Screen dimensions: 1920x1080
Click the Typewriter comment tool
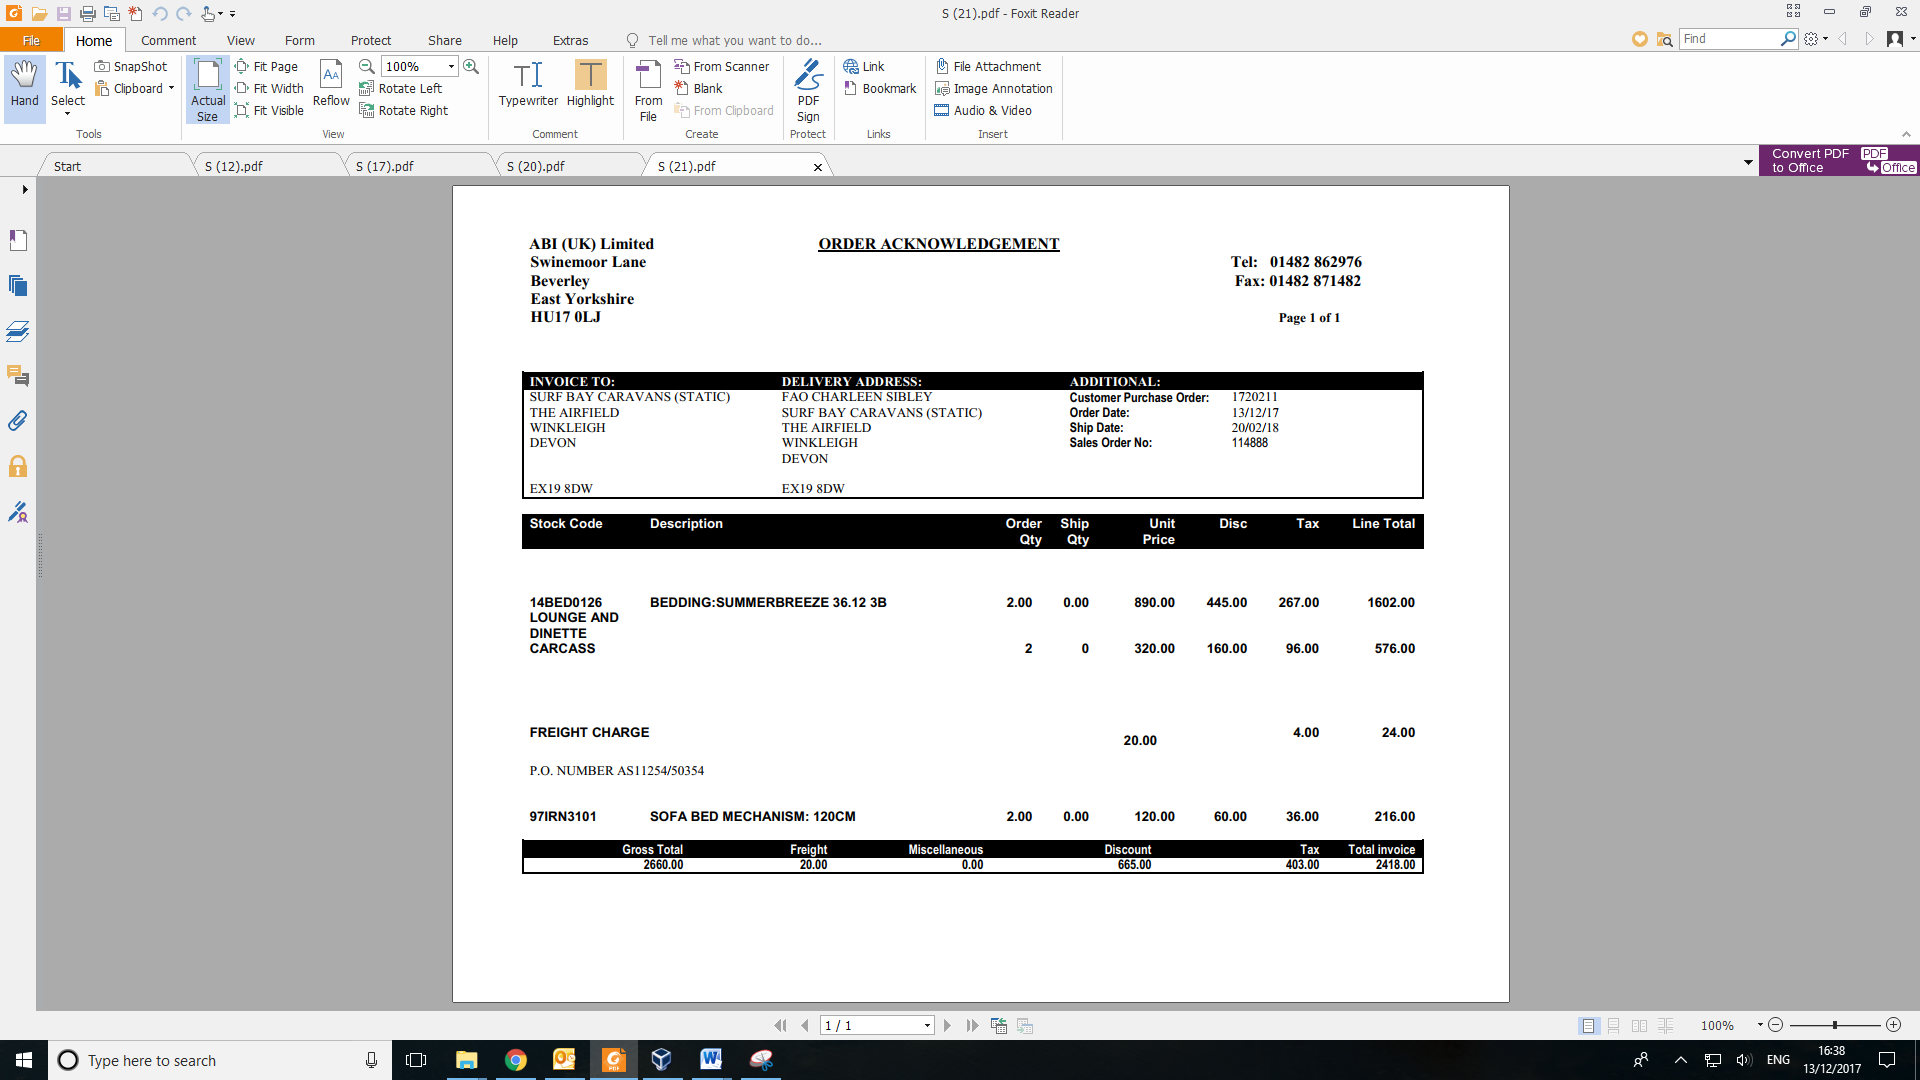[x=528, y=84]
